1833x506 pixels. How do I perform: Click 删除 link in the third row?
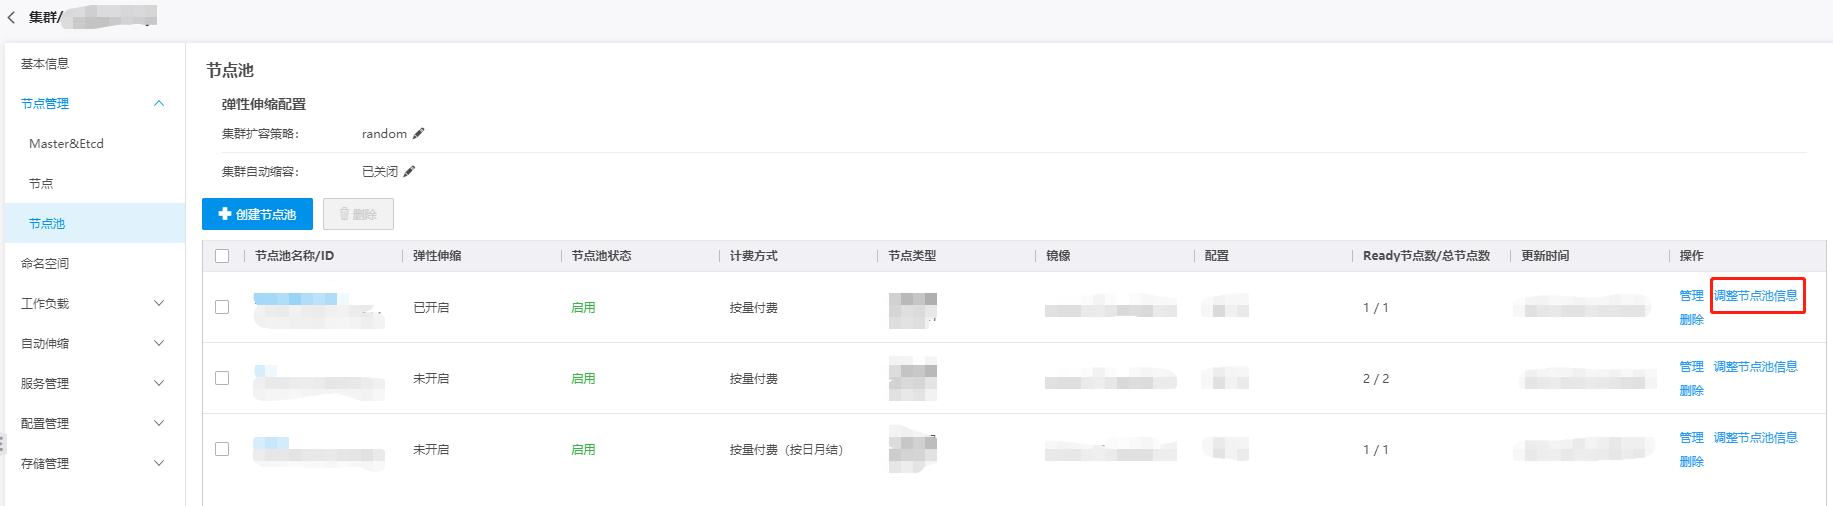[x=1691, y=462]
